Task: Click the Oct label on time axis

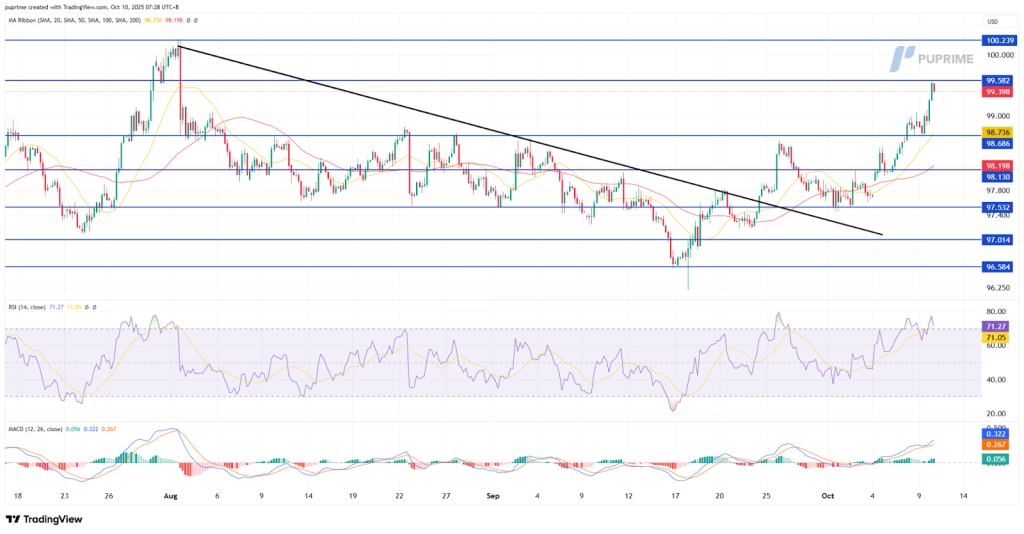Action: pos(827,494)
